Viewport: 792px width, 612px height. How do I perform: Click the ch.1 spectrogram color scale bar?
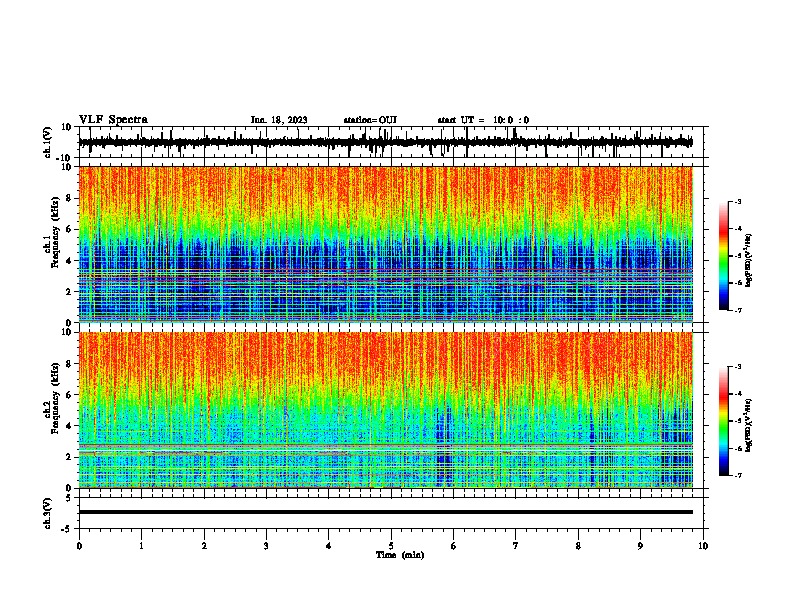(x=723, y=256)
